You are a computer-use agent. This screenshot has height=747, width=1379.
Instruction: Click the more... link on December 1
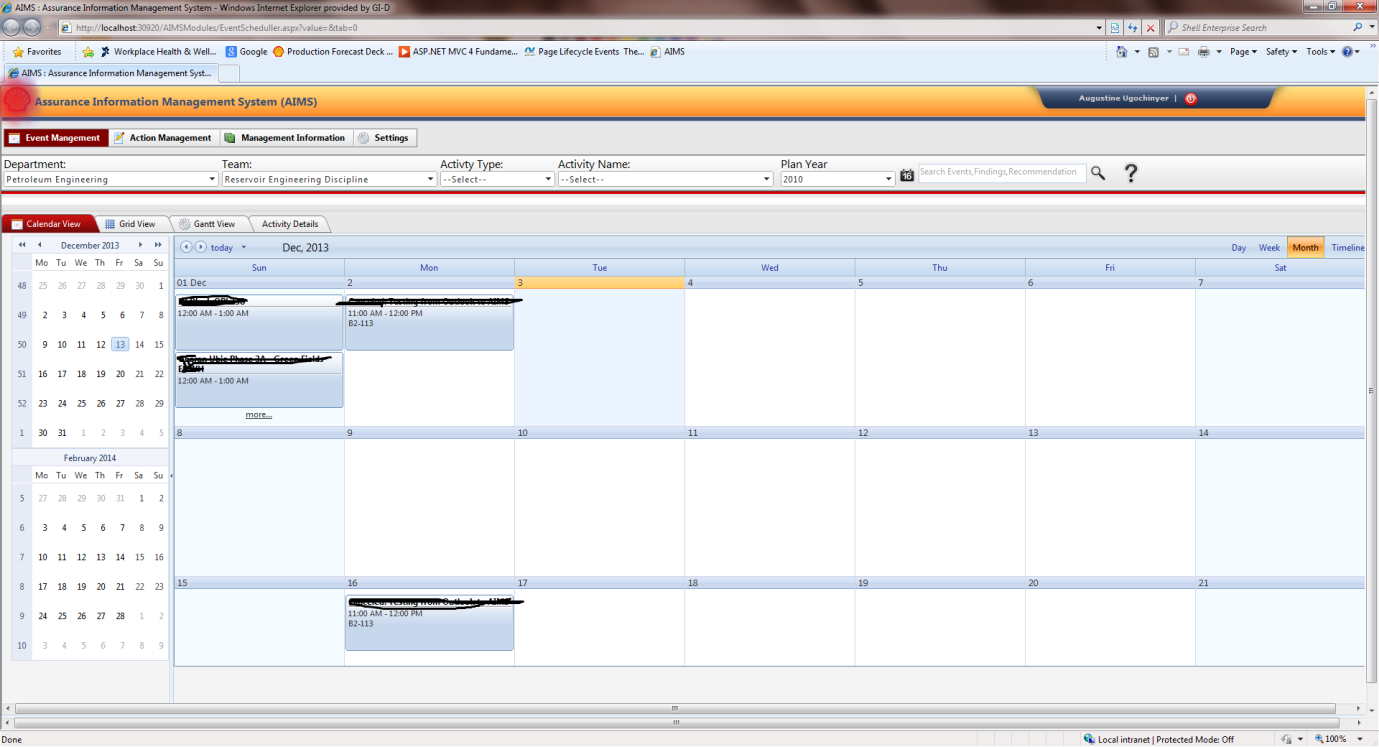pyautogui.click(x=259, y=415)
